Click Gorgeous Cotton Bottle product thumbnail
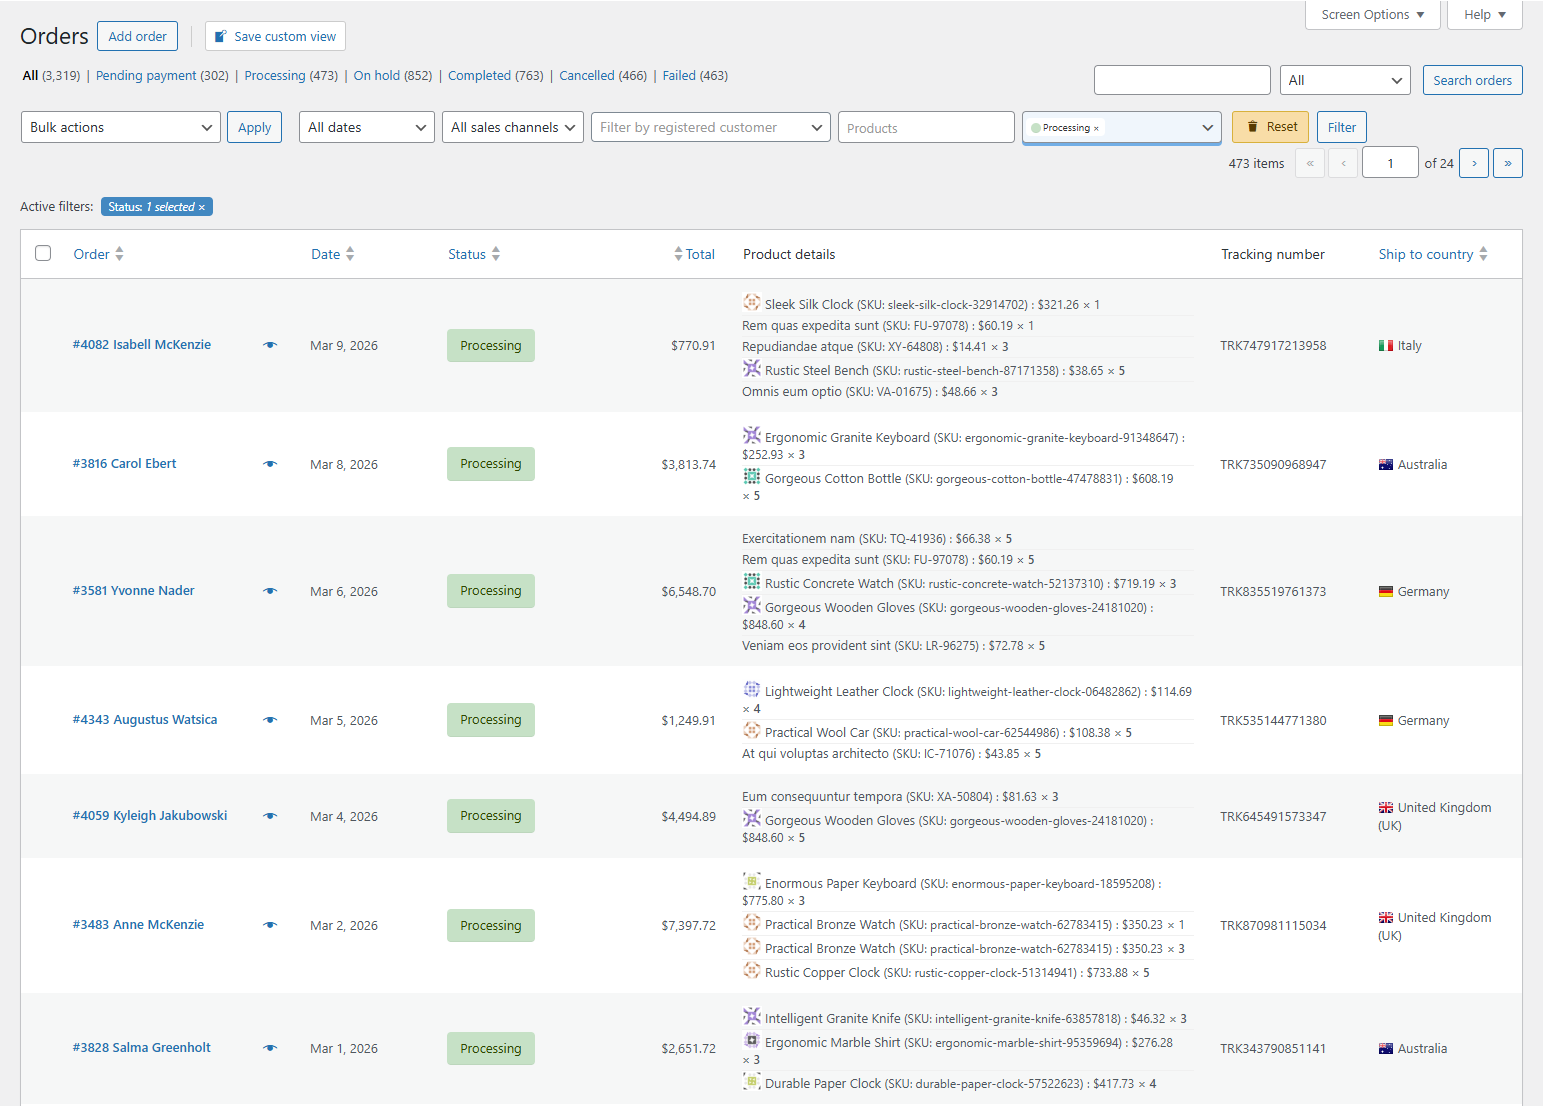The image size is (1543, 1106). click(x=752, y=476)
